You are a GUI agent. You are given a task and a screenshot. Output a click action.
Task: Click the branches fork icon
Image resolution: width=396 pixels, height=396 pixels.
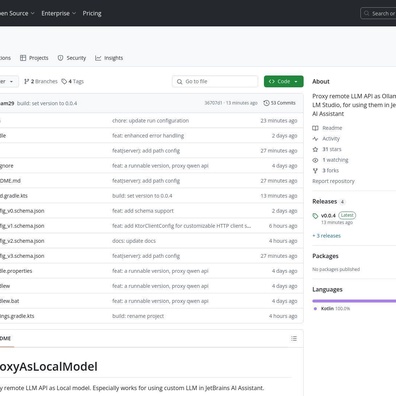tap(27, 81)
